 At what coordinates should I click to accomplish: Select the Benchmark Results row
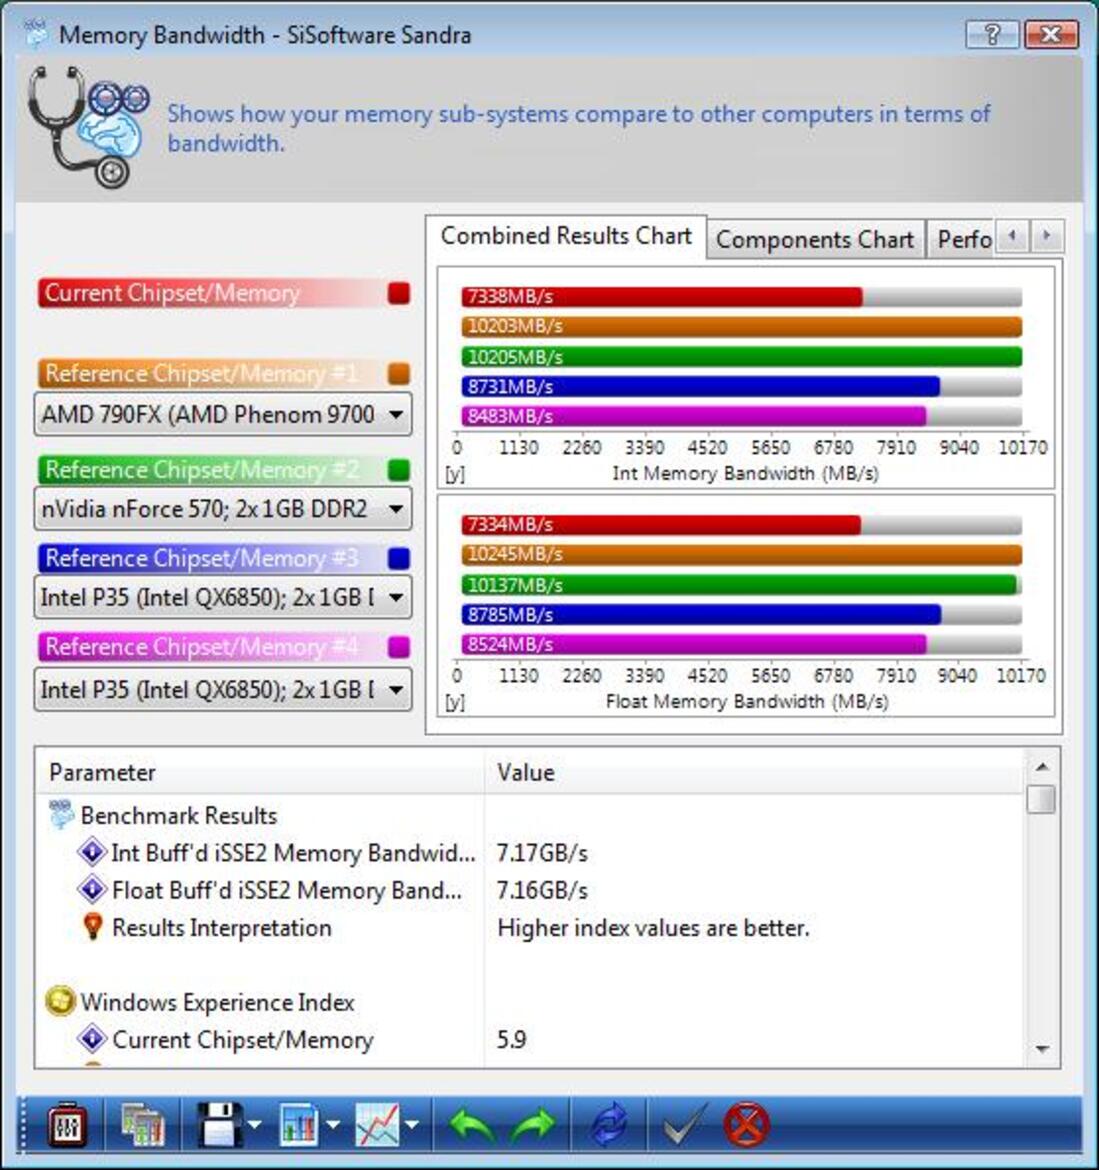179,815
